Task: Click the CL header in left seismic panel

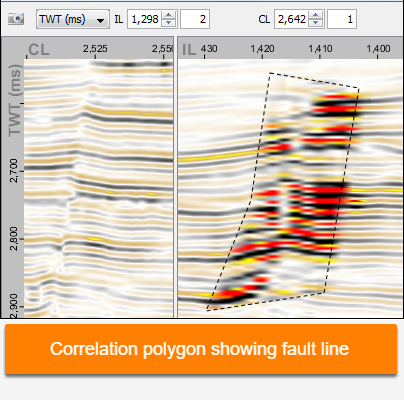Action: point(39,50)
